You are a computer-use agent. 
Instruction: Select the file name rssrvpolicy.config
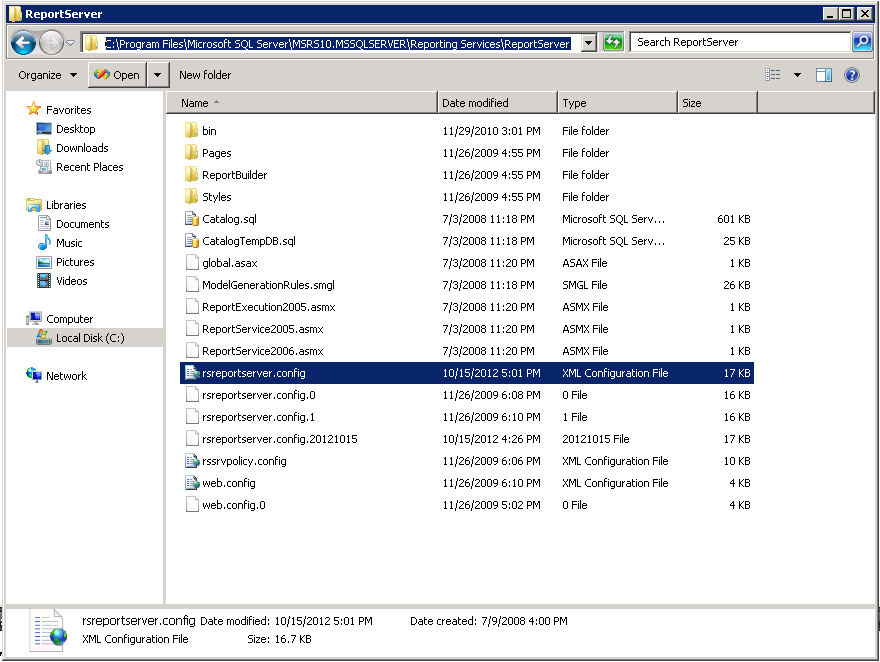[244, 461]
